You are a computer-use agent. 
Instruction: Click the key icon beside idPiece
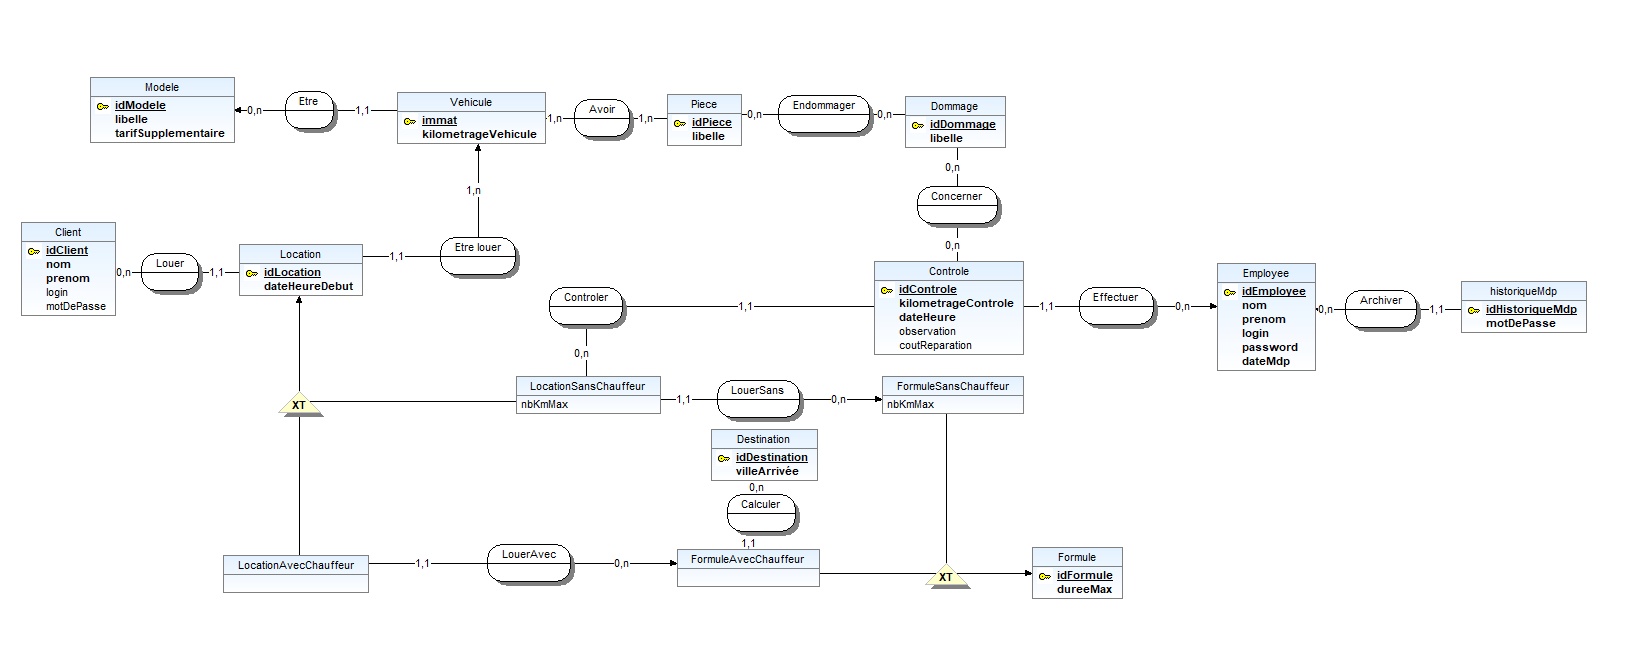point(679,123)
